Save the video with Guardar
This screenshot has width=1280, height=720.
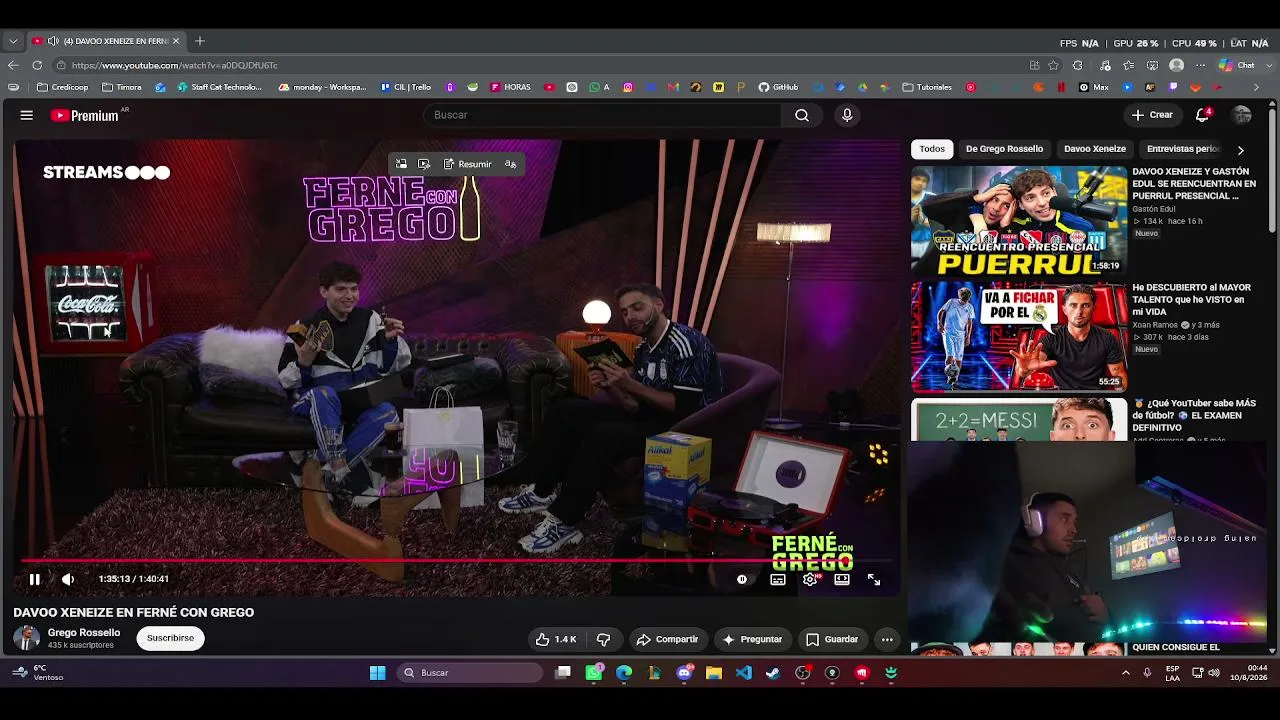[833, 639]
